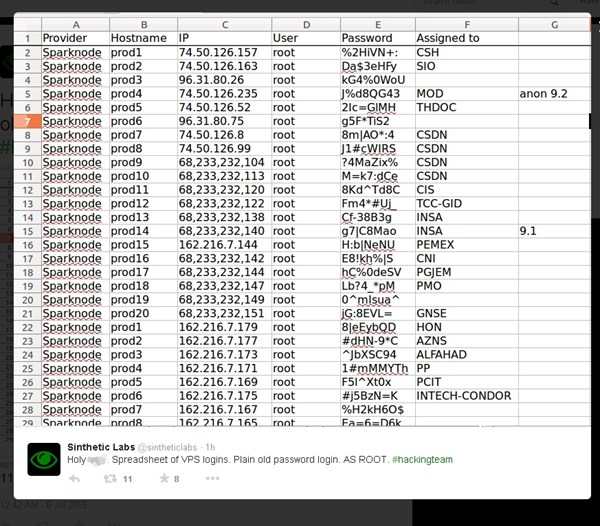Click the "Provider" header cell

[76, 38]
